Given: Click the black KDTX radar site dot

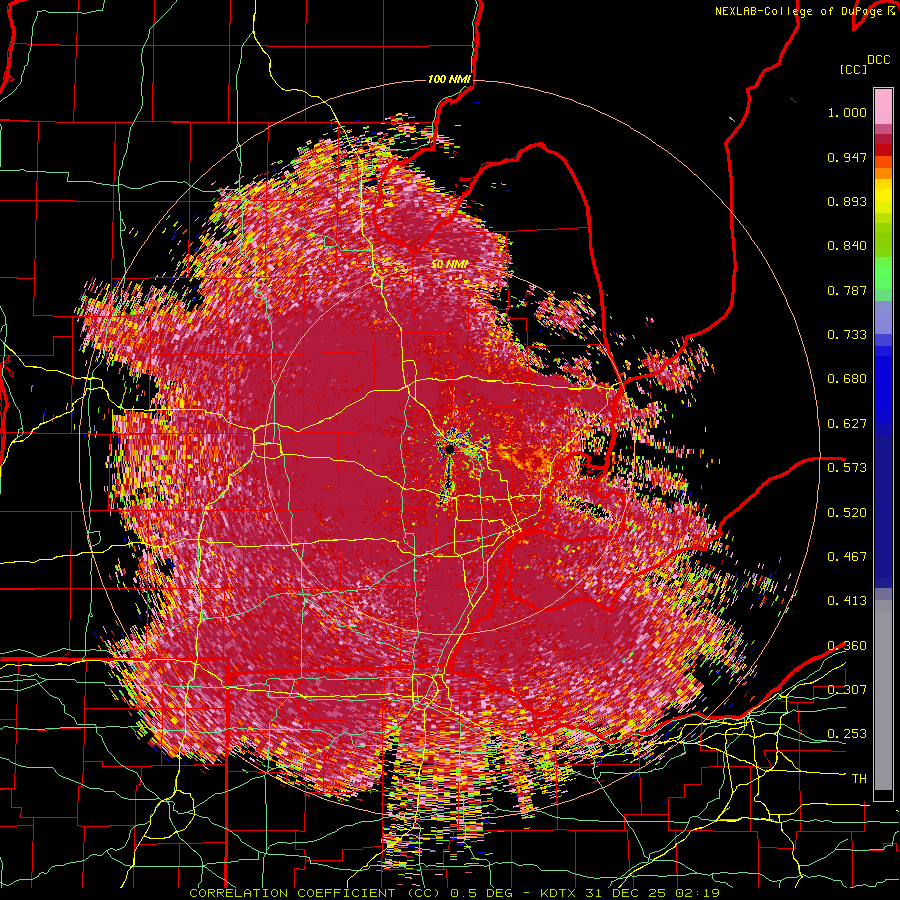Looking at the screenshot, I should [x=450, y=449].
